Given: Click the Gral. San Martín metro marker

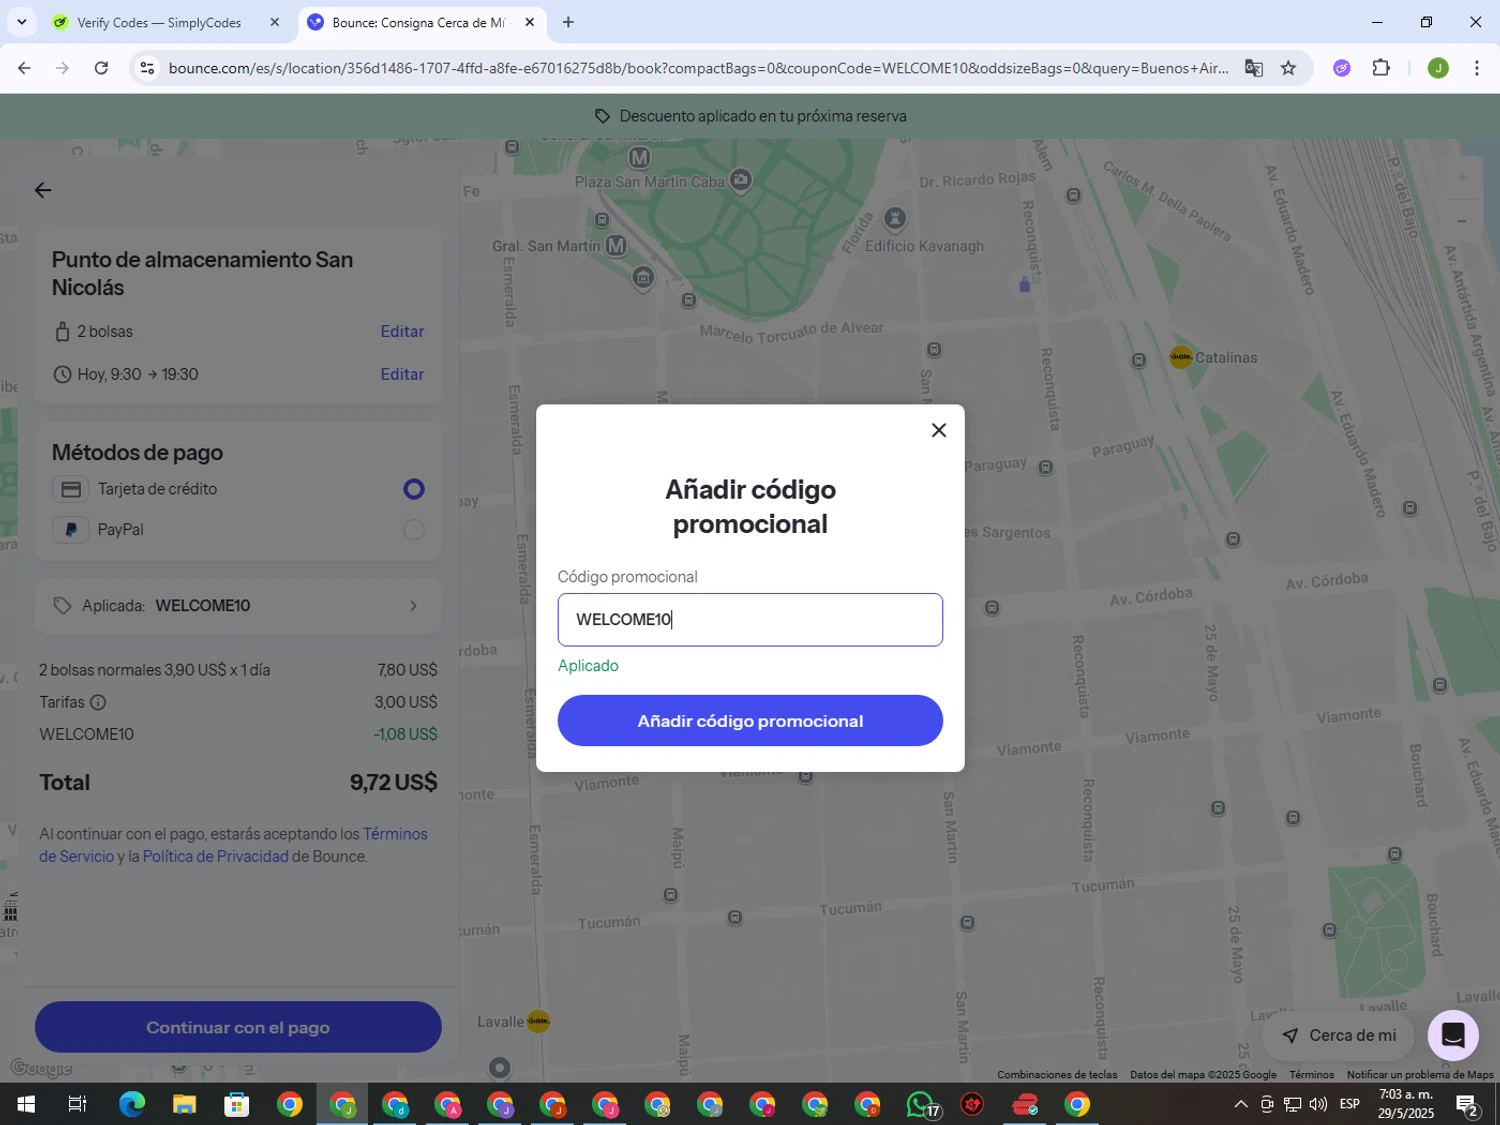Looking at the screenshot, I should [x=616, y=245].
